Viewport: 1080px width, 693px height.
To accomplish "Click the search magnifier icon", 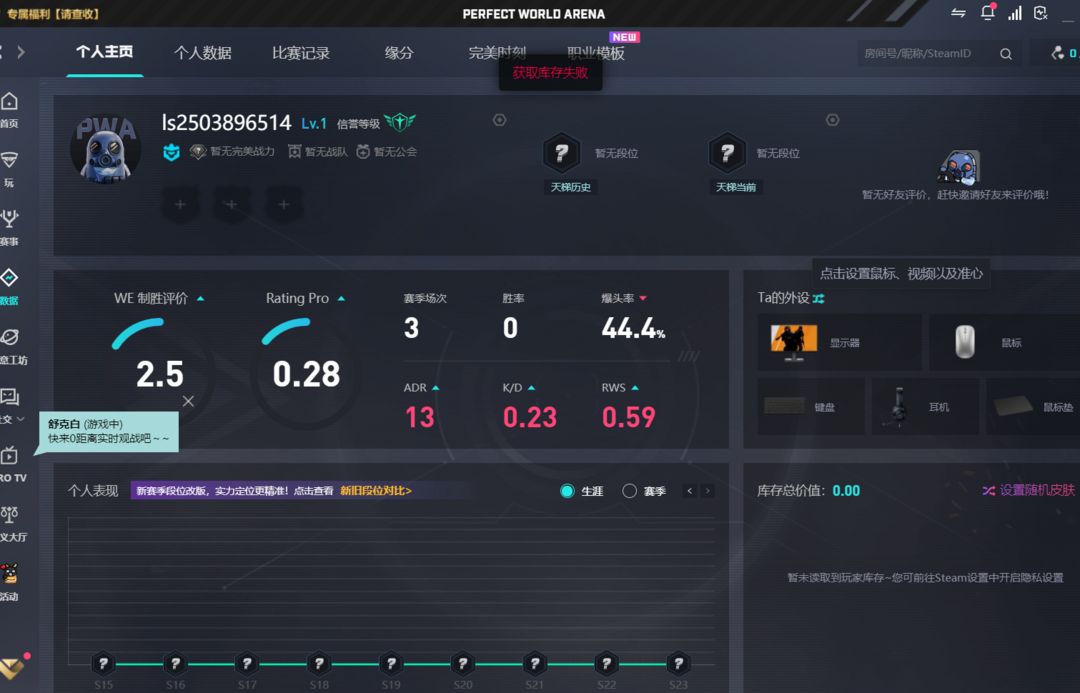I will (1006, 54).
